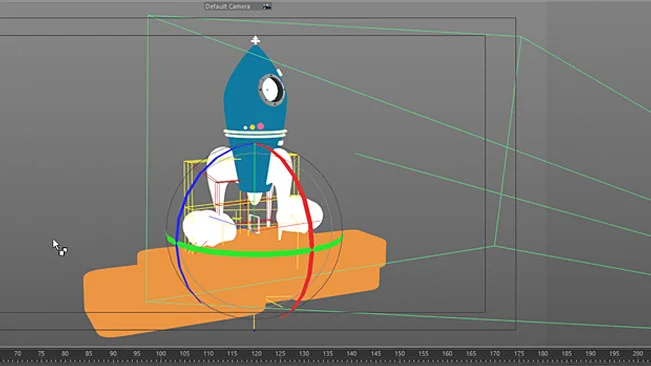Jump to frame 90 on the timeline ruler

(113, 354)
